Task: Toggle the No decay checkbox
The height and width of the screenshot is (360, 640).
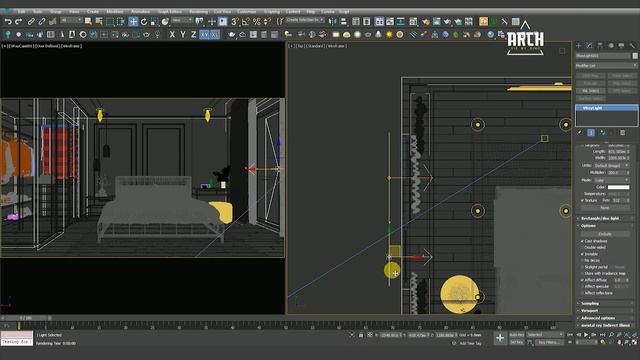Action: click(582, 260)
